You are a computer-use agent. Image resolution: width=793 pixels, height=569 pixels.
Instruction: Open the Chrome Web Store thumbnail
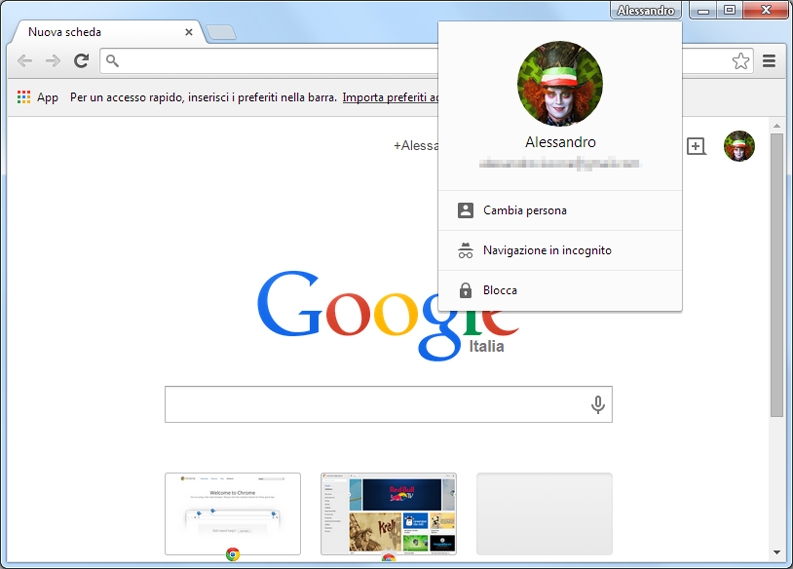pos(388,514)
